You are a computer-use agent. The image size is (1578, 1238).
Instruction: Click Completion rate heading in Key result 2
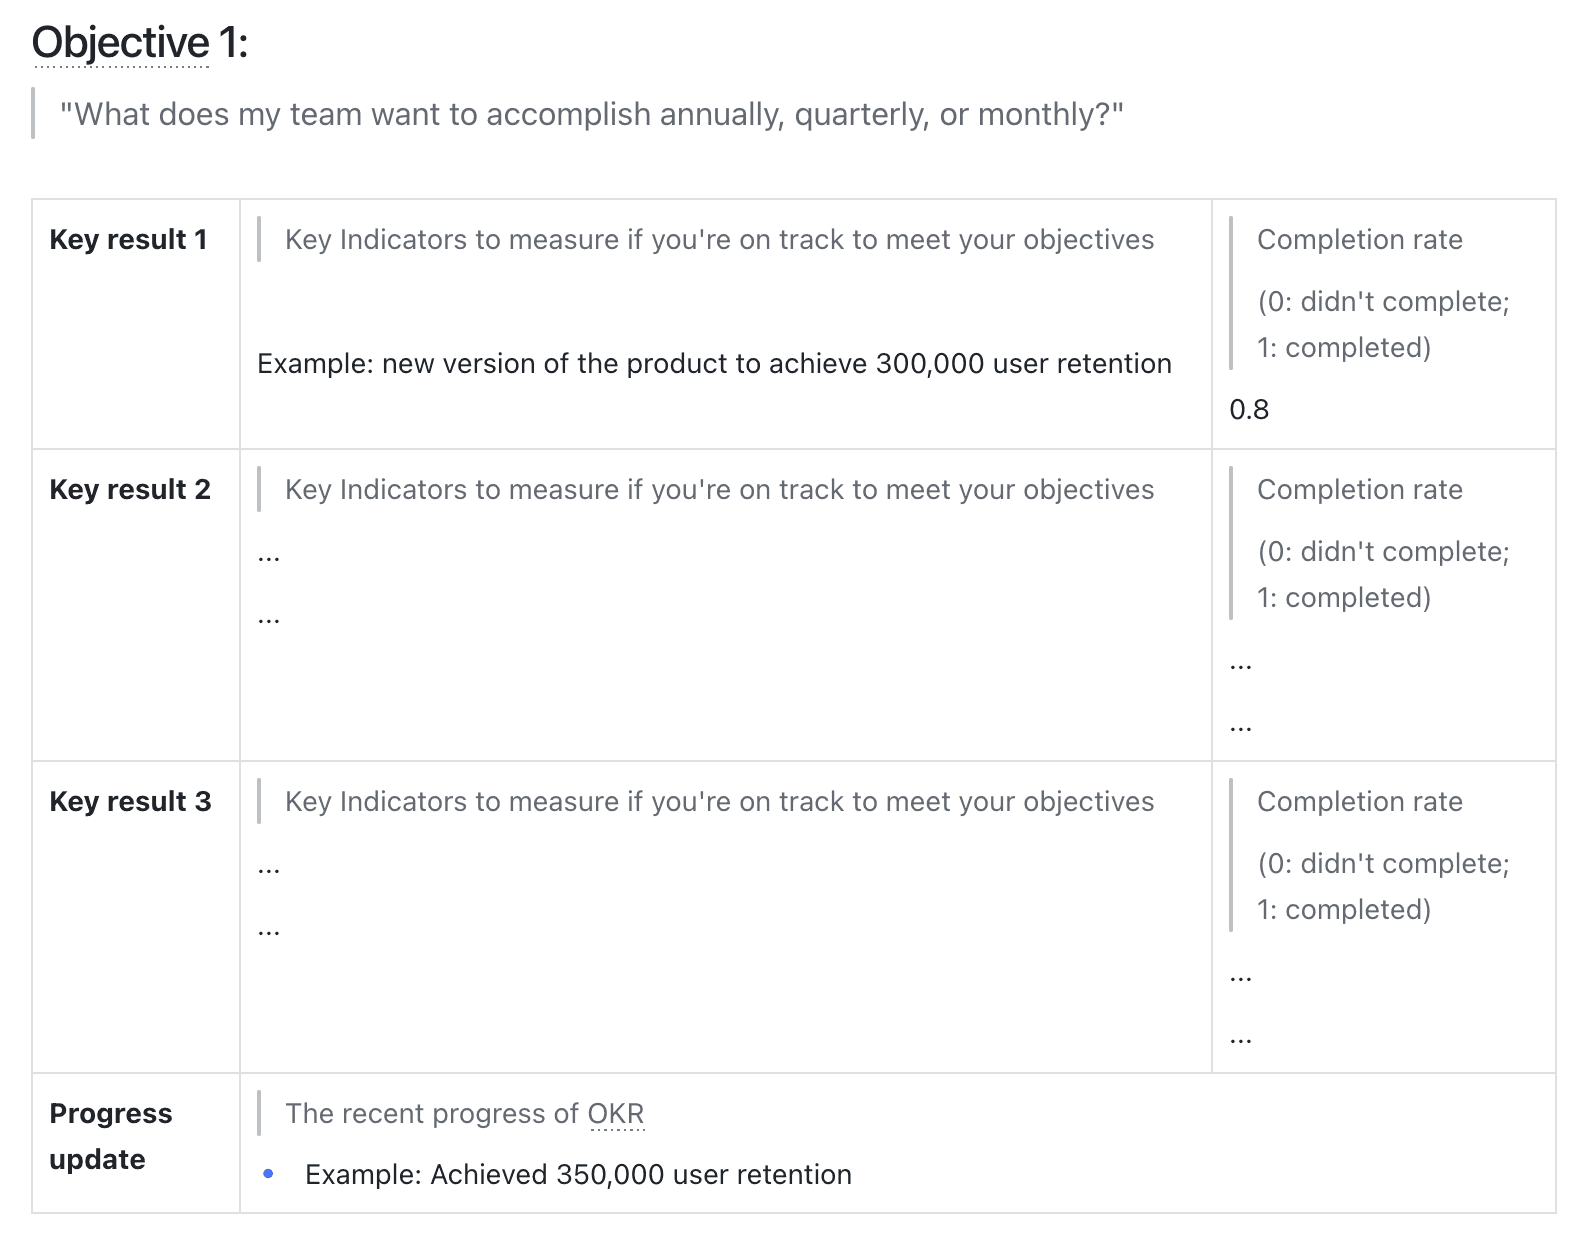pos(1359,490)
